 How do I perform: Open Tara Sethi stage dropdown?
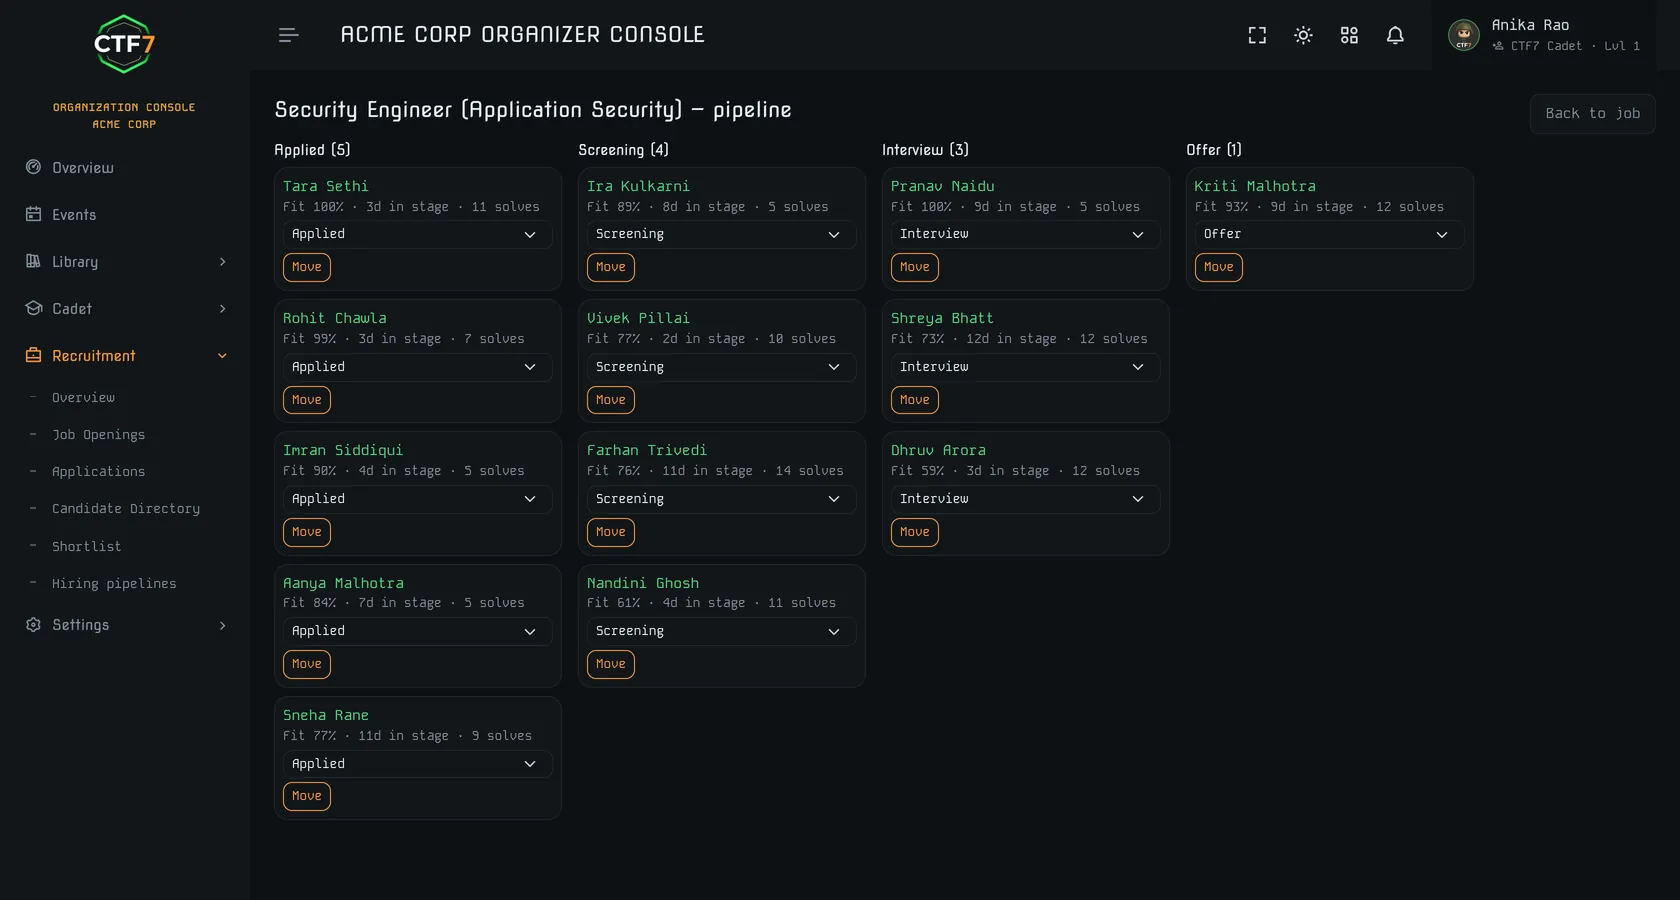(x=417, y=234)
